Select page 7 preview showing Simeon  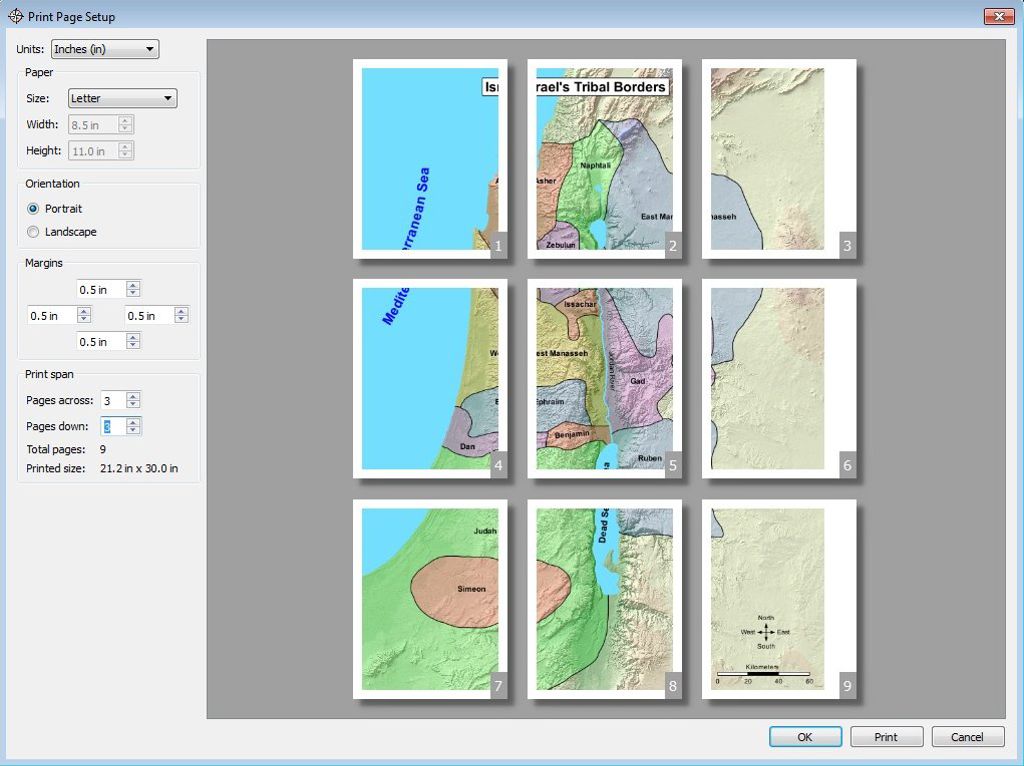click(430, 599)
